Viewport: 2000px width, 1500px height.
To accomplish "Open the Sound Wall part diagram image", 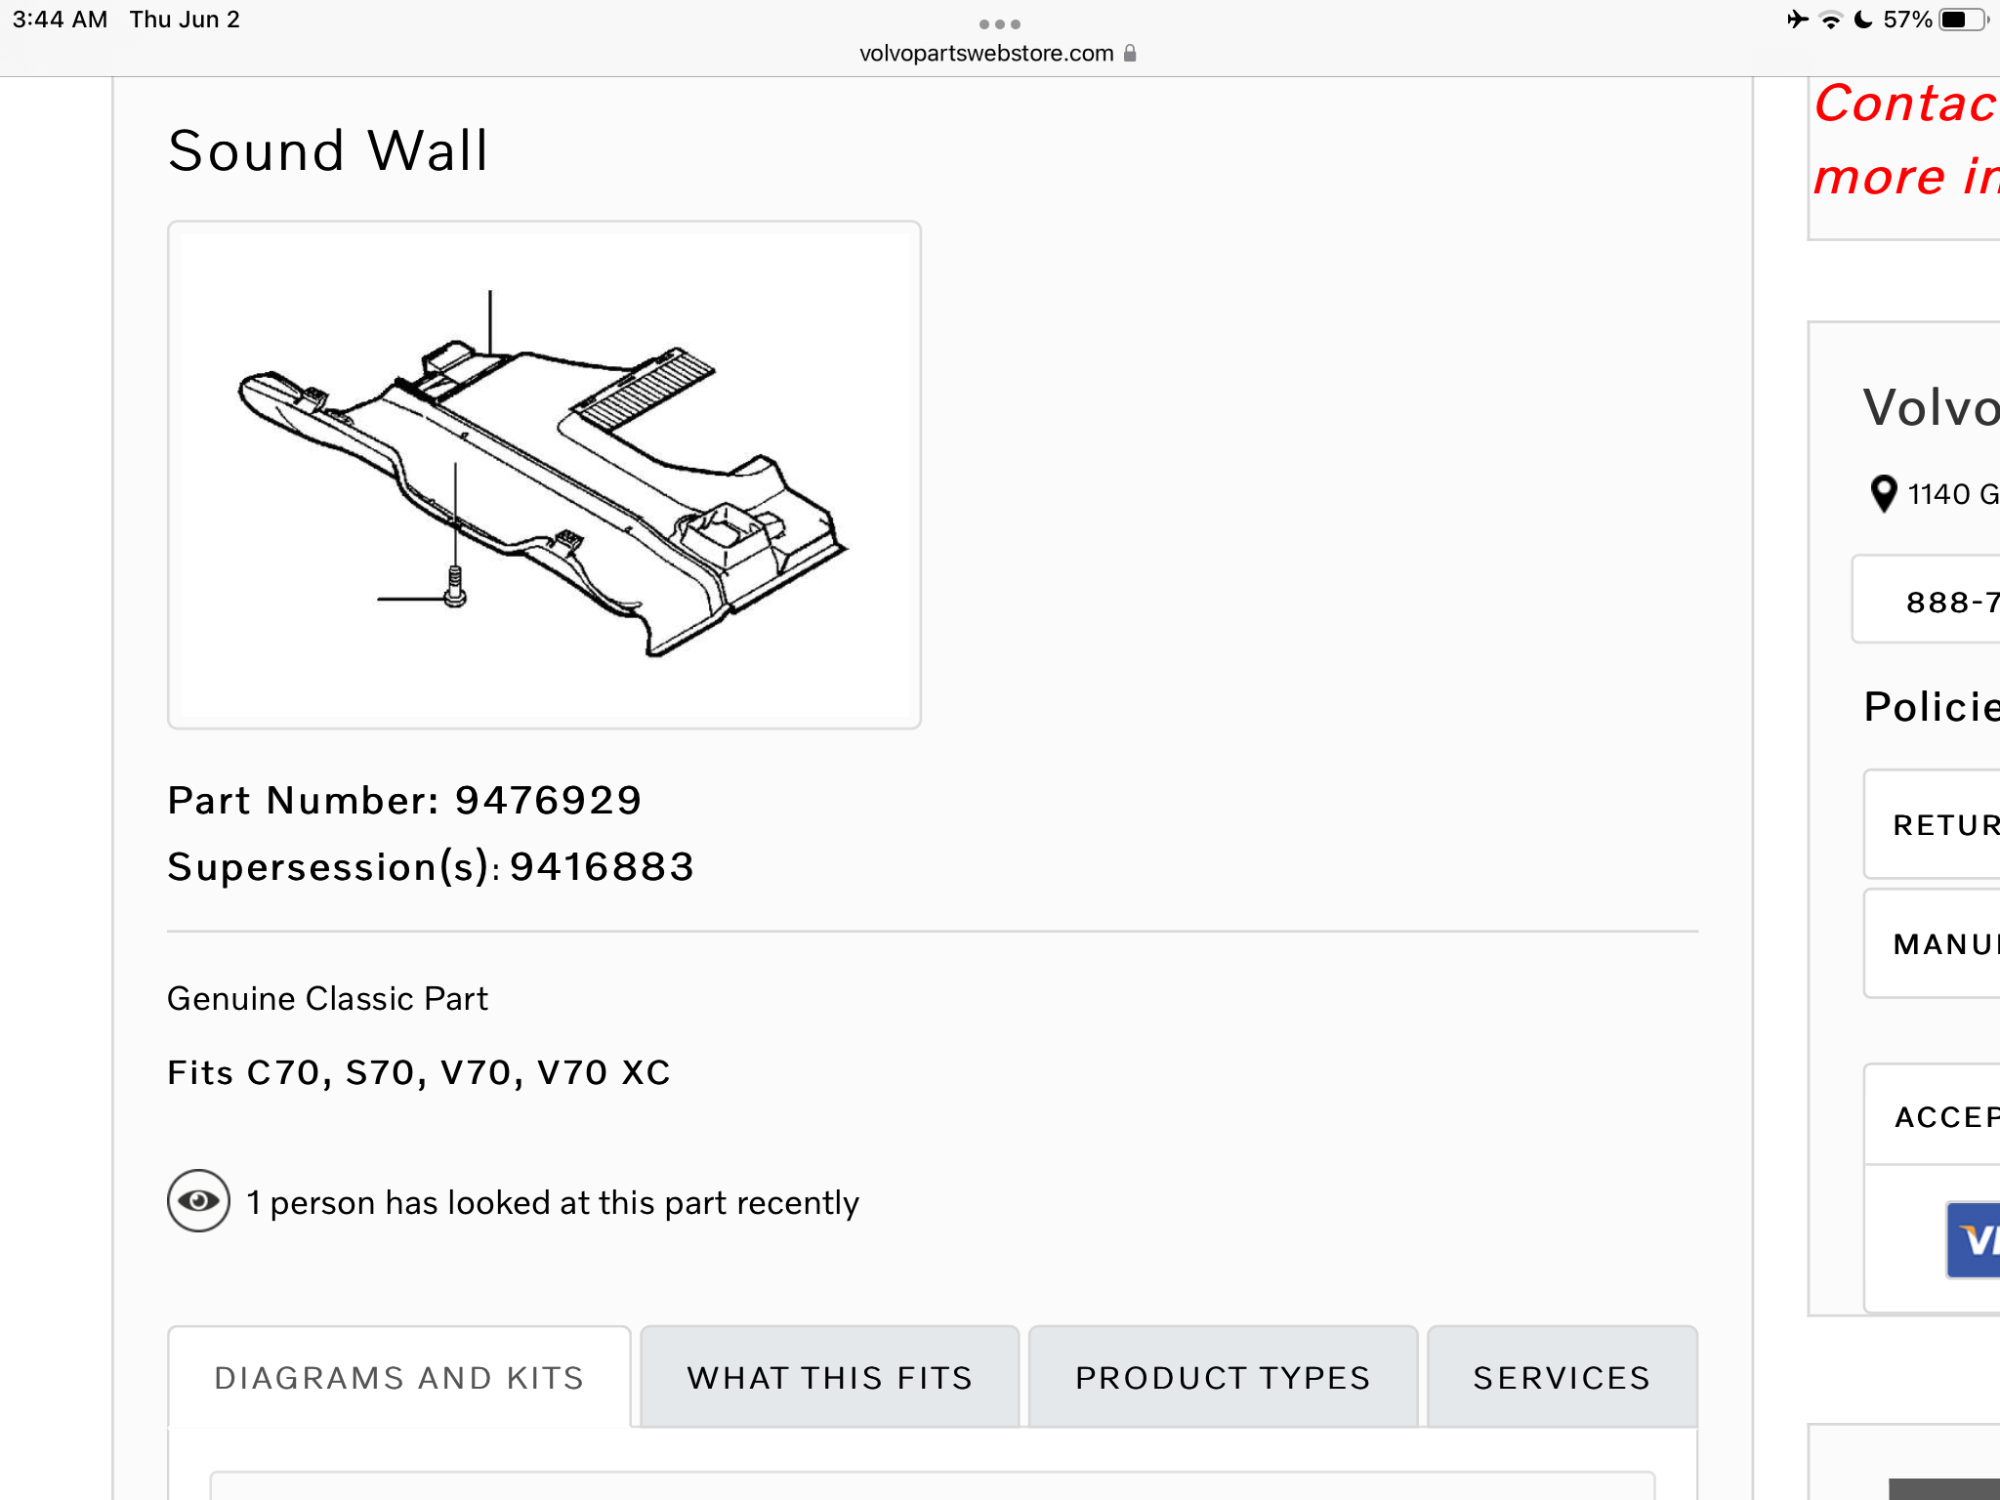I will tap(544, 475).
